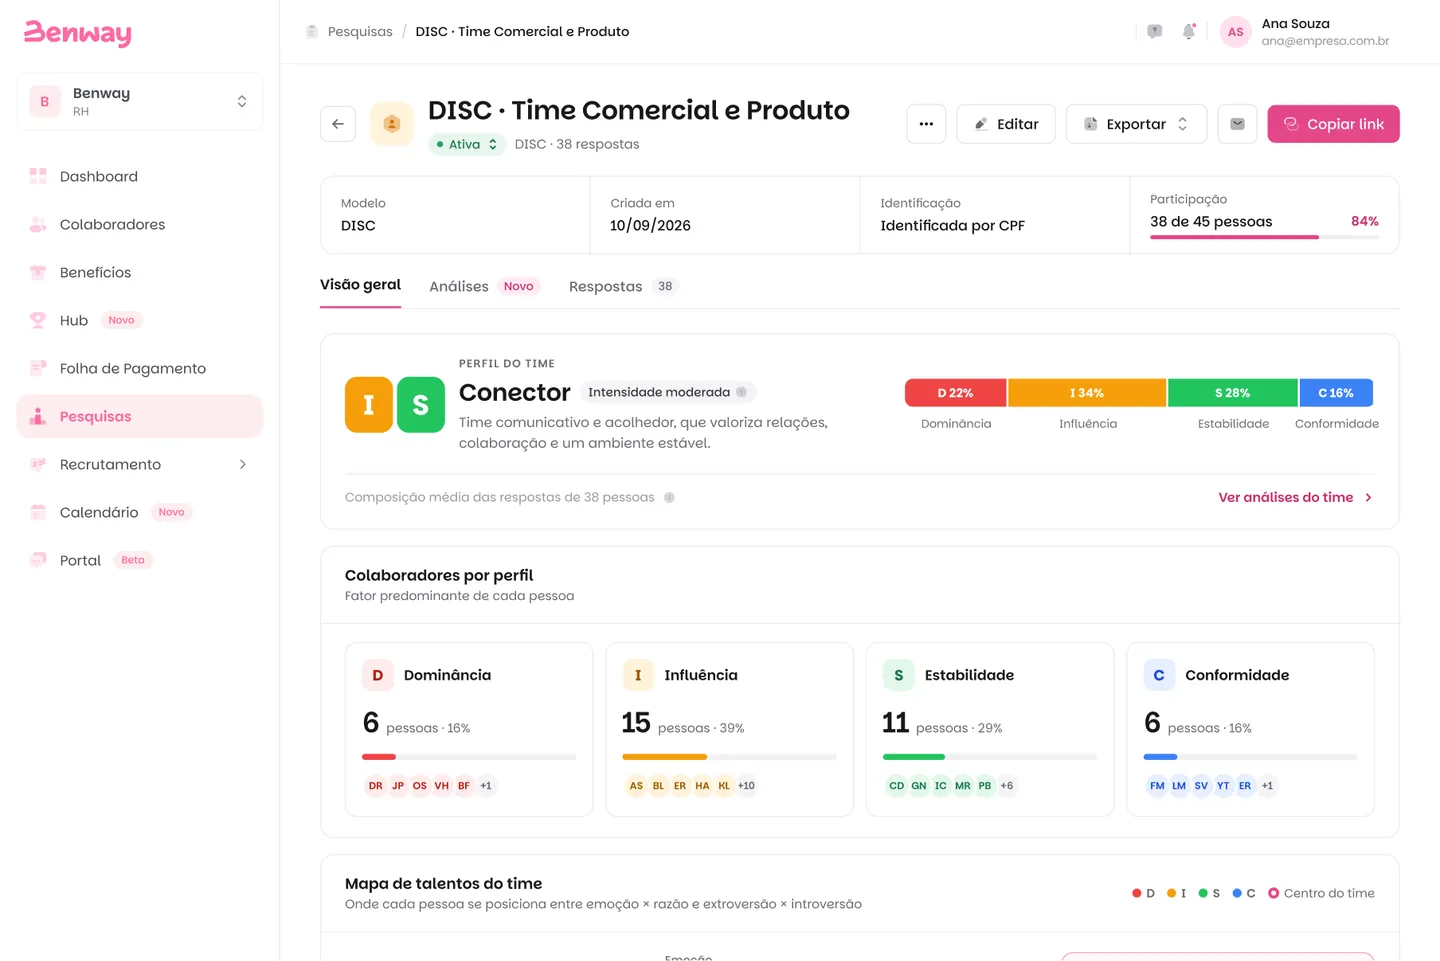
Task: Open the Ativa status dropdown
Action: pyautogui.click(x=466, y=144)
